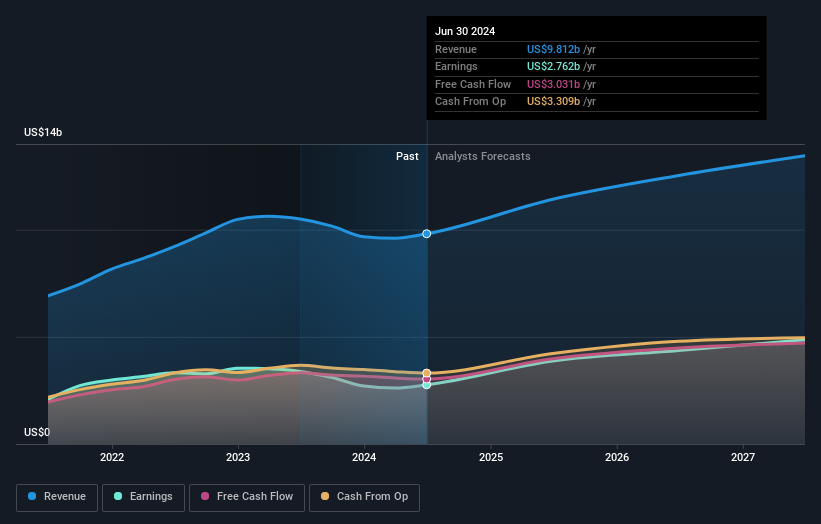
Task: Click the US$3.309b cash from op value
Action: point(553,102)
